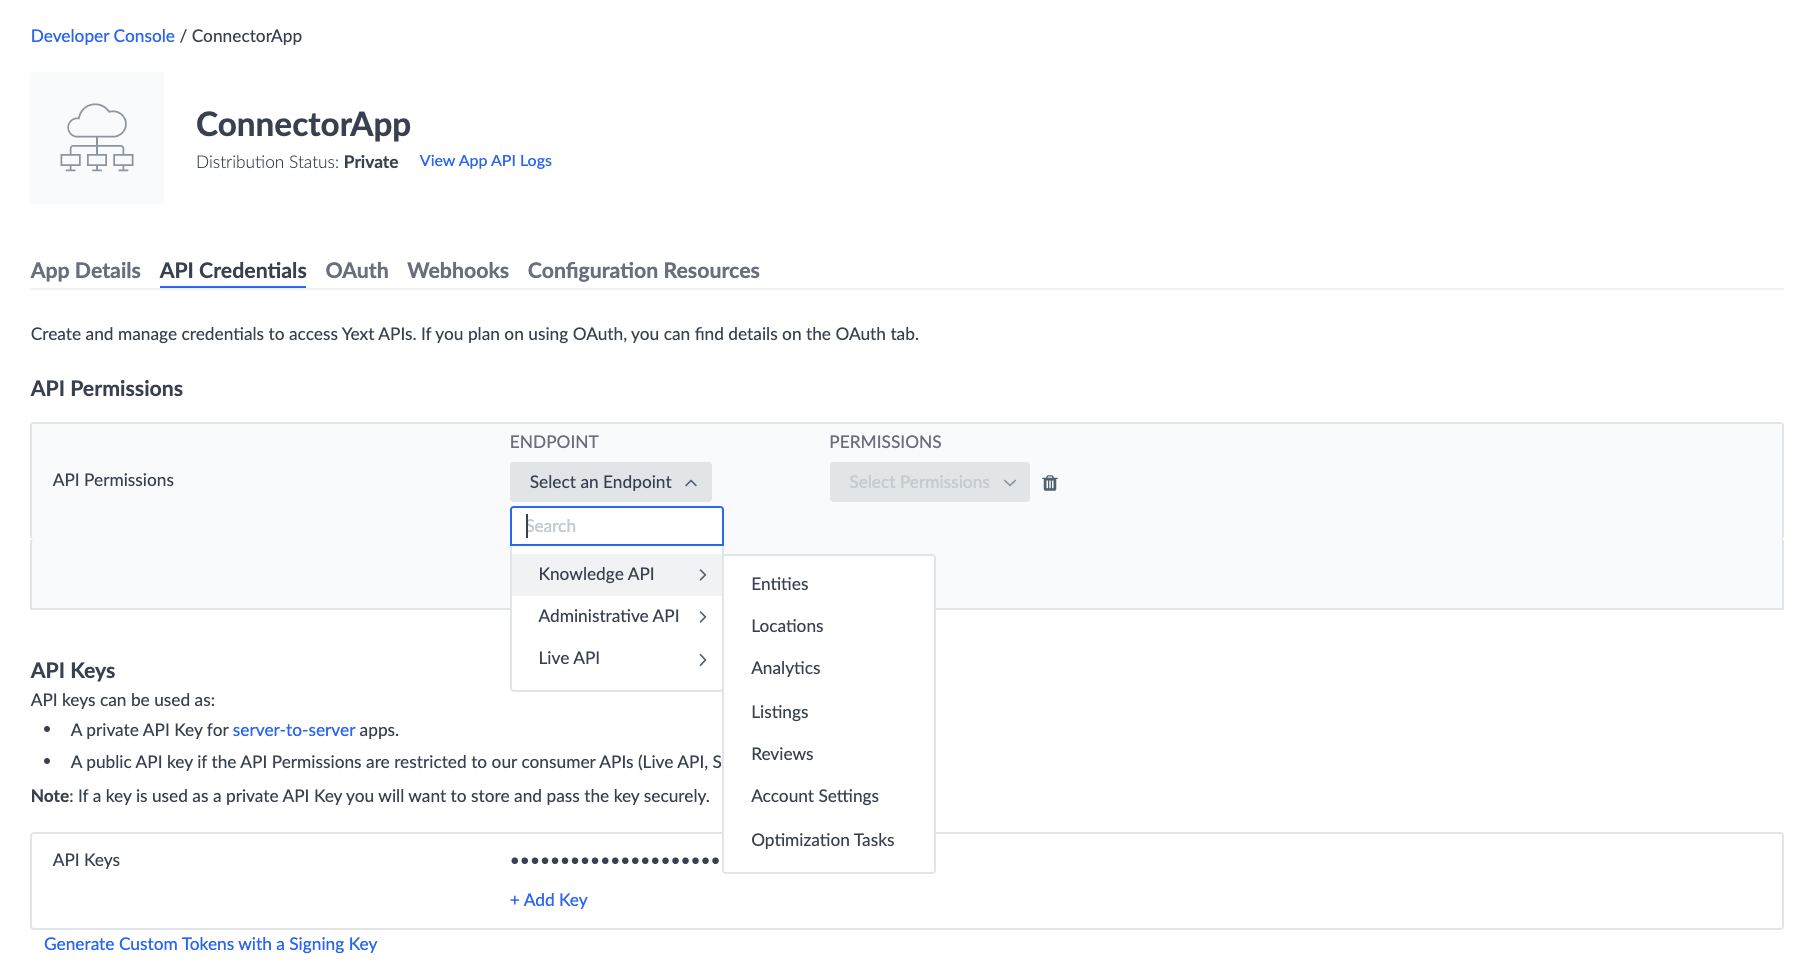Viewport: 1818px width, 970px height.
Task: Open the Webhooks tab
Action: coord(458,271)
